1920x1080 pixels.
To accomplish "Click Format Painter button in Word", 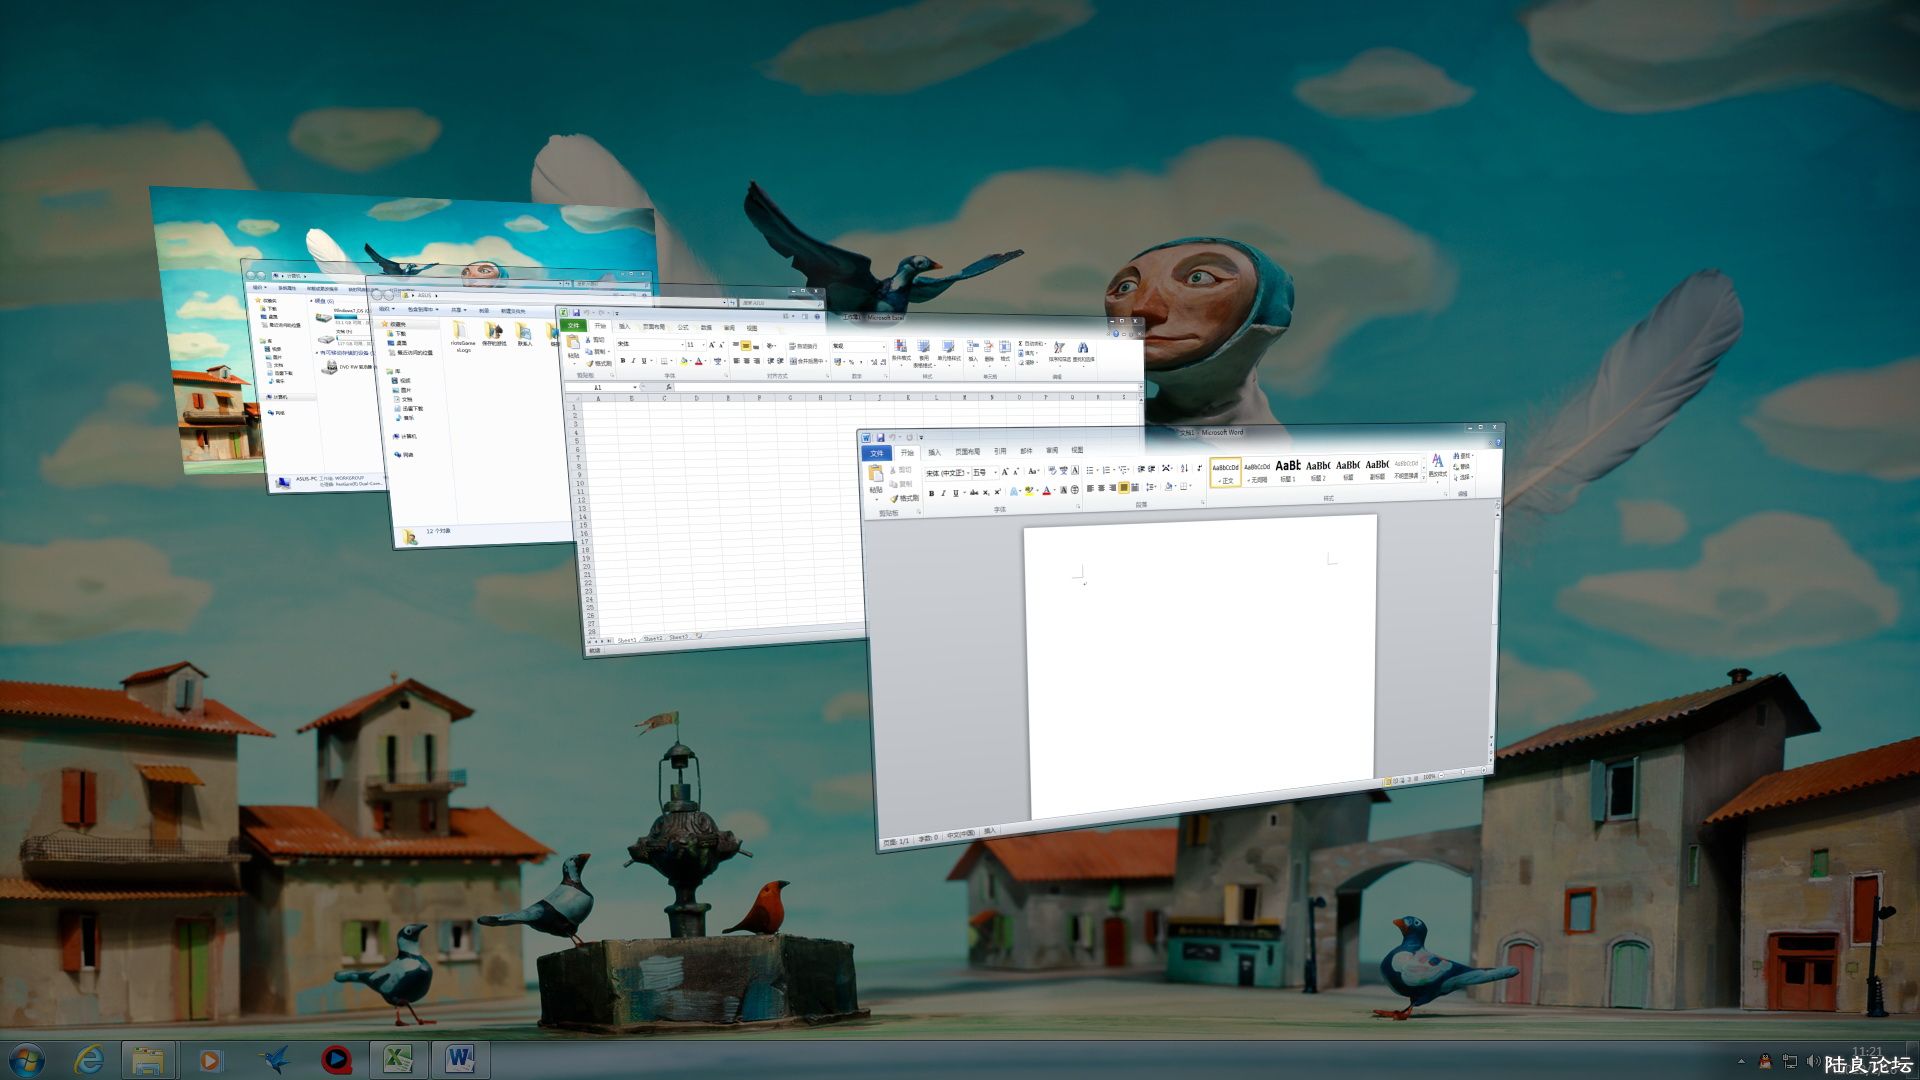I will pyautogui.click(x=905, y=498).
